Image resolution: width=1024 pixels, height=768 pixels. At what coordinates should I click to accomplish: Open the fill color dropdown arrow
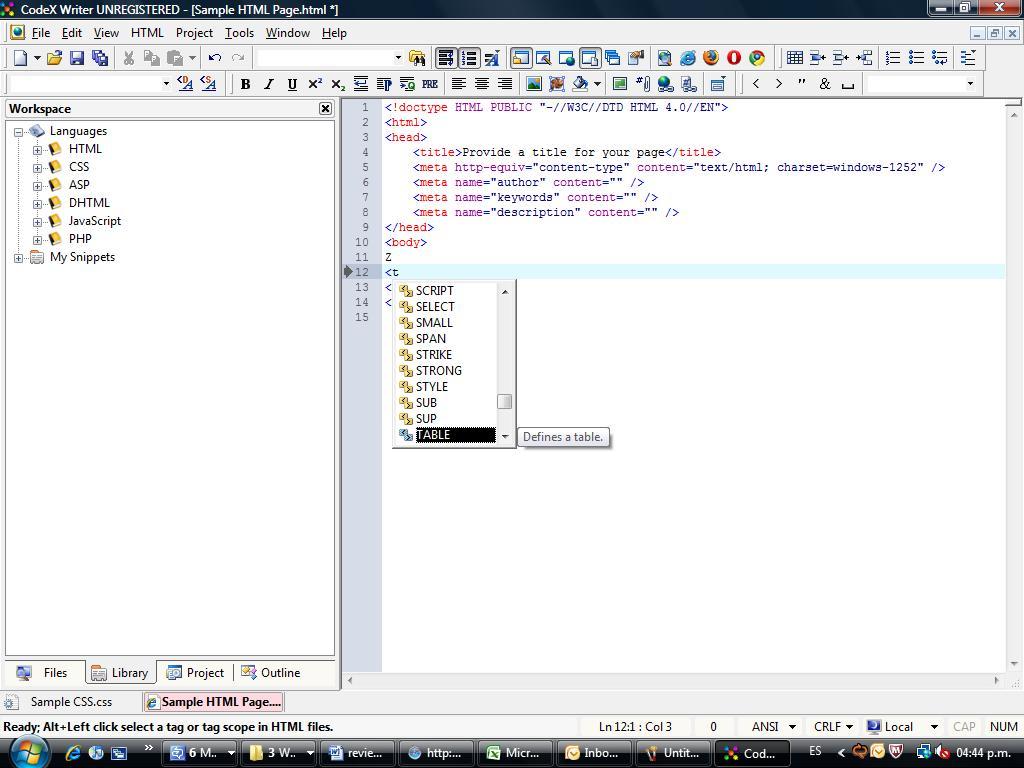coord(598,83)
